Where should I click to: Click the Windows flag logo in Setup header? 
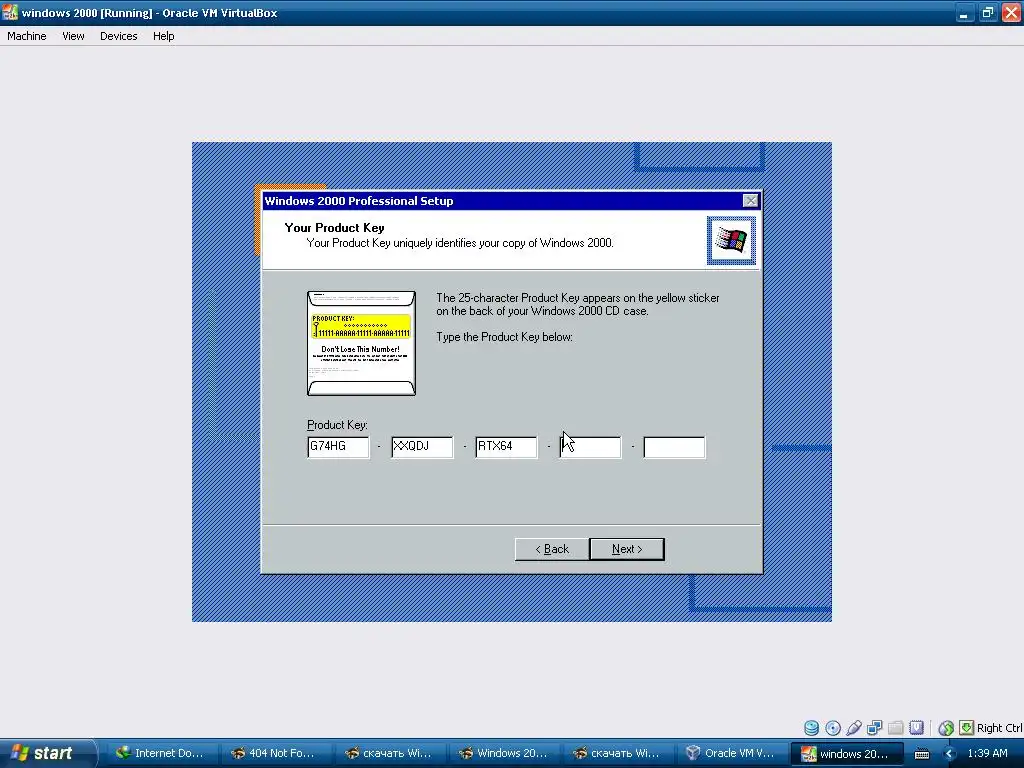coord(731,240)
